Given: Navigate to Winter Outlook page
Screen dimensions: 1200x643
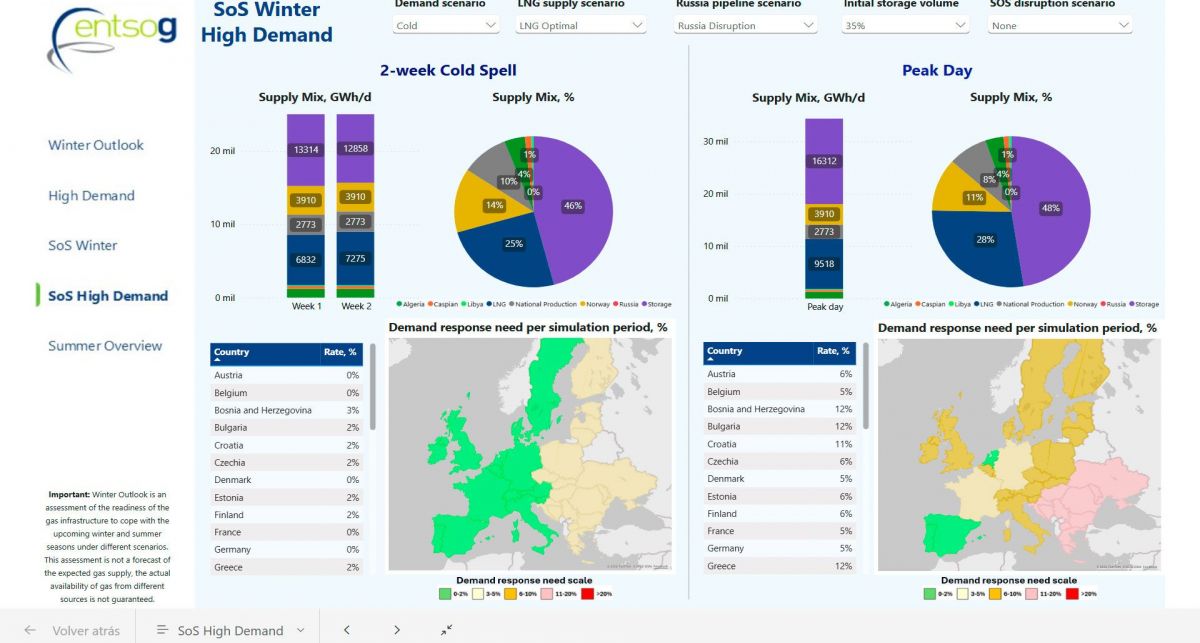Looking at the screenshot, I should click(96, 145).
